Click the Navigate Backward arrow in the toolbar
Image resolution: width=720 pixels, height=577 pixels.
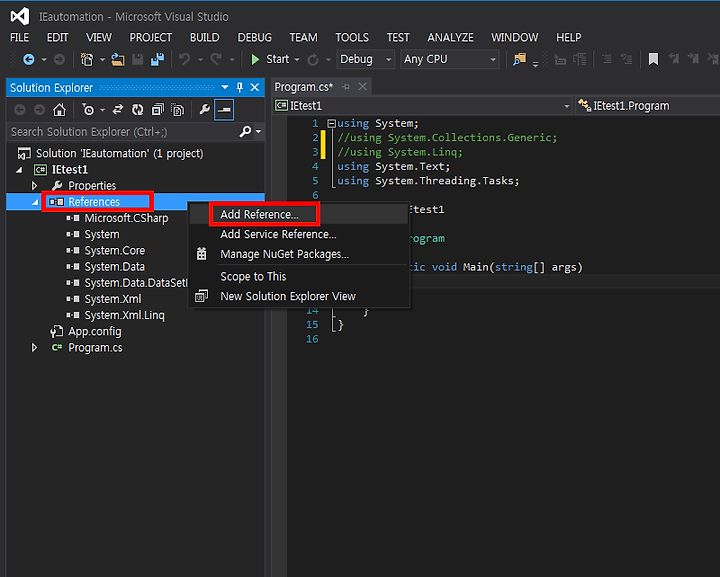pos(28,60)
